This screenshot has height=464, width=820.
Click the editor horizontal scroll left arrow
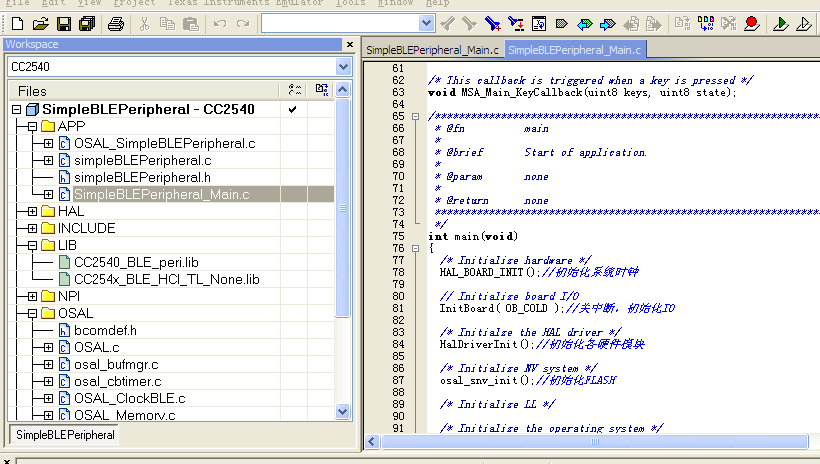(372, 442)
